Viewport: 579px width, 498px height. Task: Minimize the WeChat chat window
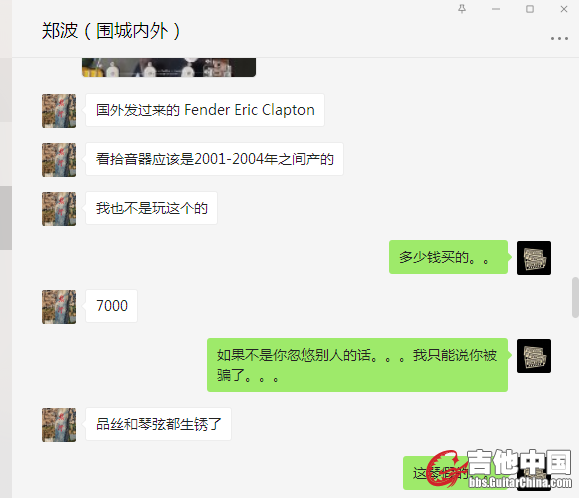[496, 9]
